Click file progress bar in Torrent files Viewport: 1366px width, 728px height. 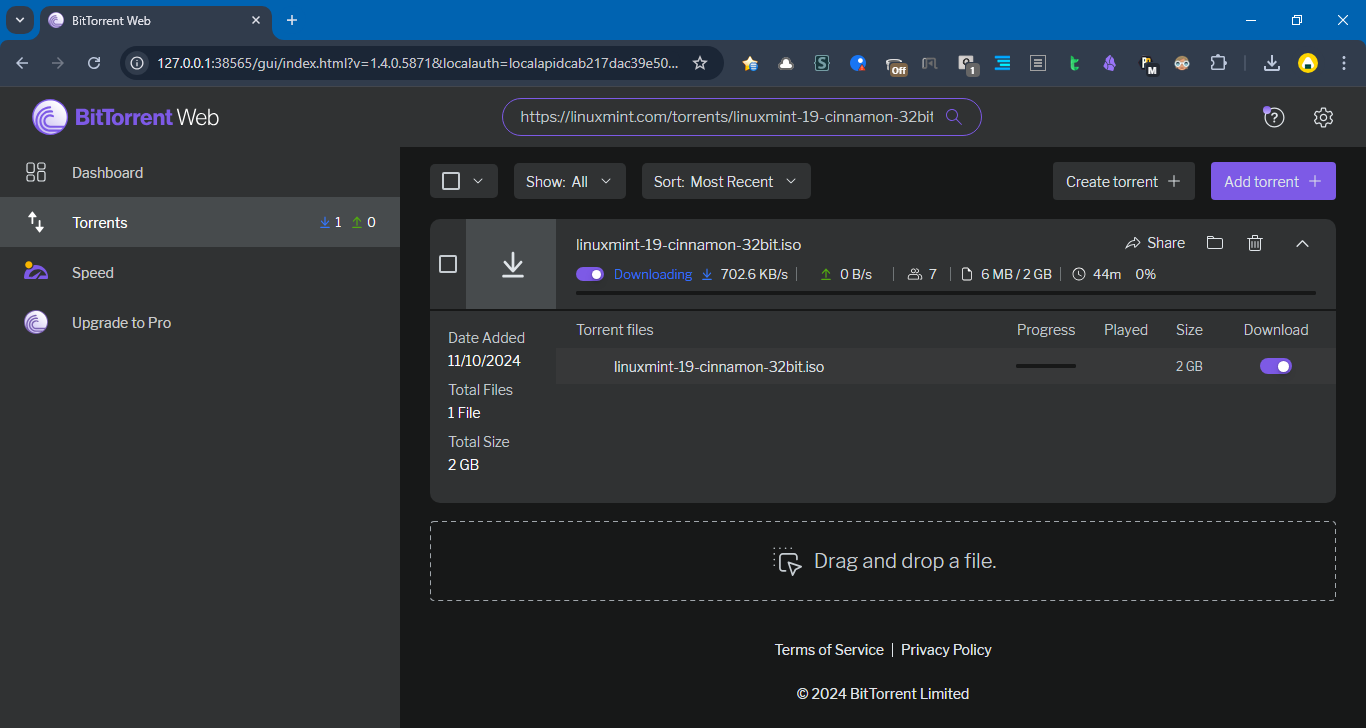coord(1046,366)
